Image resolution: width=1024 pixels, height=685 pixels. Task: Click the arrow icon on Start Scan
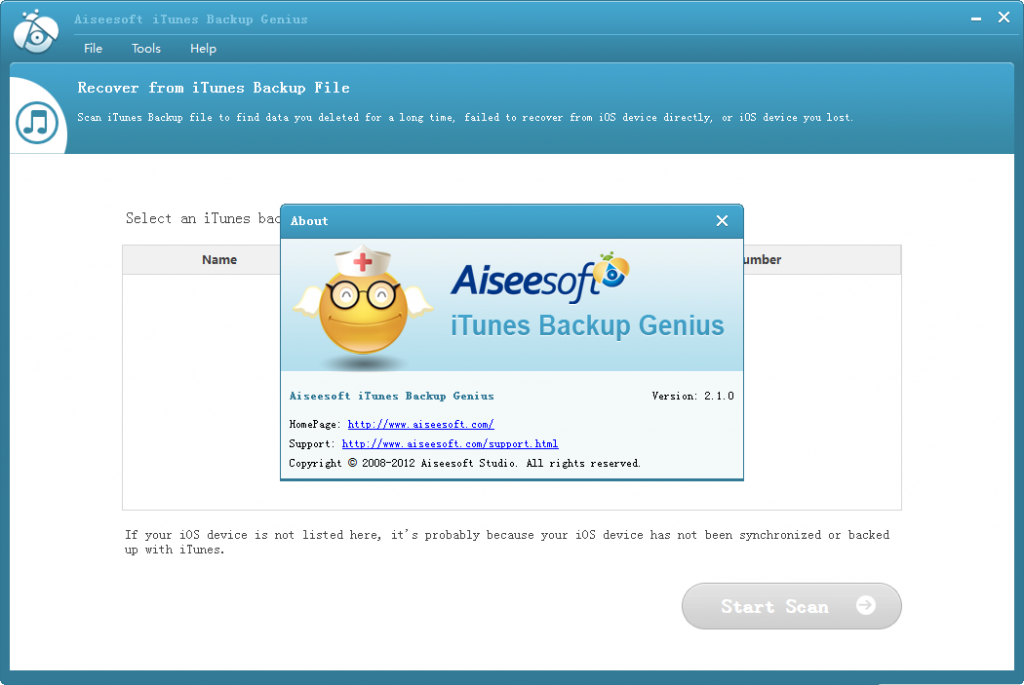[x=866, y=605]
